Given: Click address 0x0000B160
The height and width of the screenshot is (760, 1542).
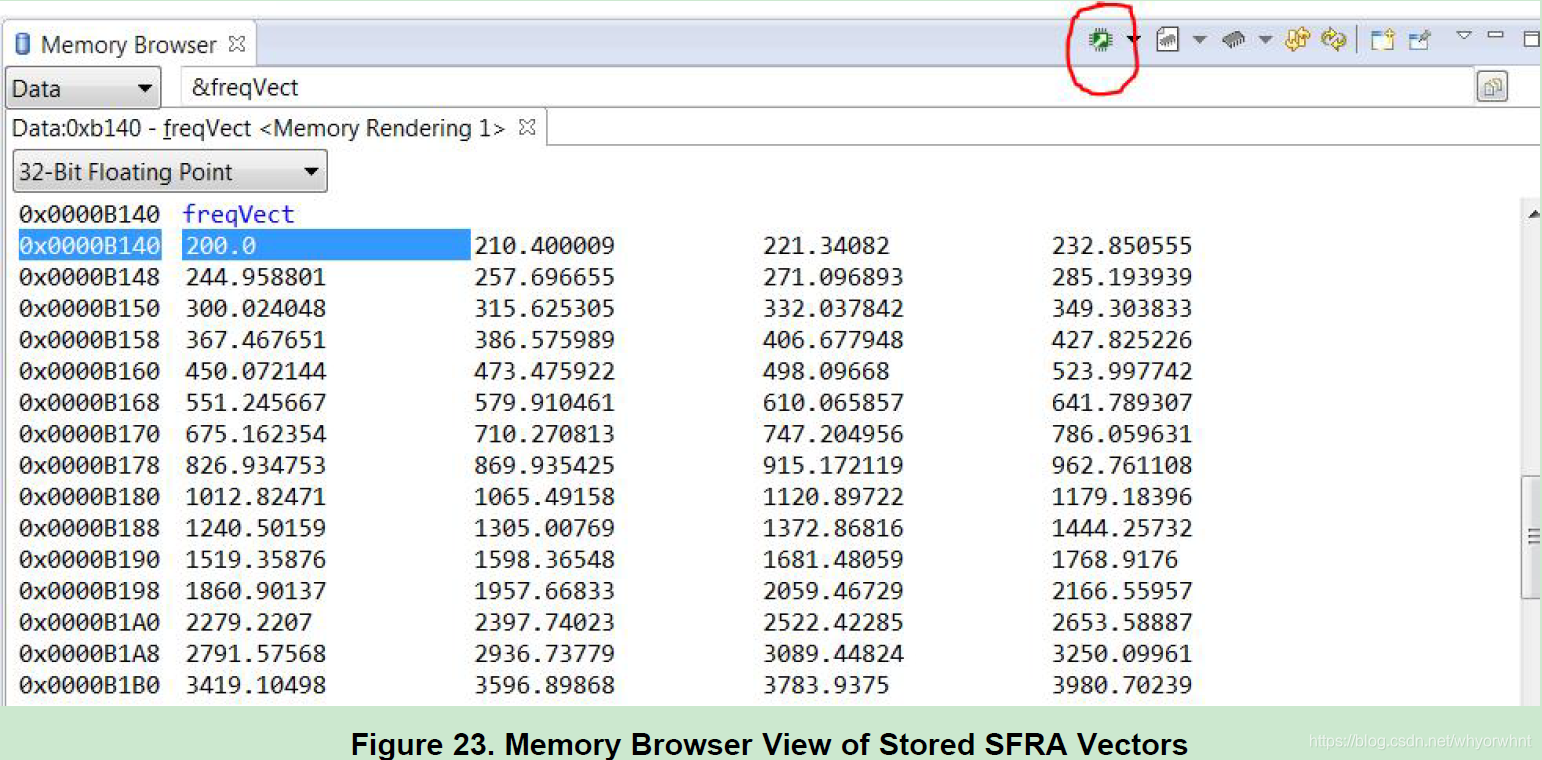Looking at the screenshot, I should pos(90,371).
